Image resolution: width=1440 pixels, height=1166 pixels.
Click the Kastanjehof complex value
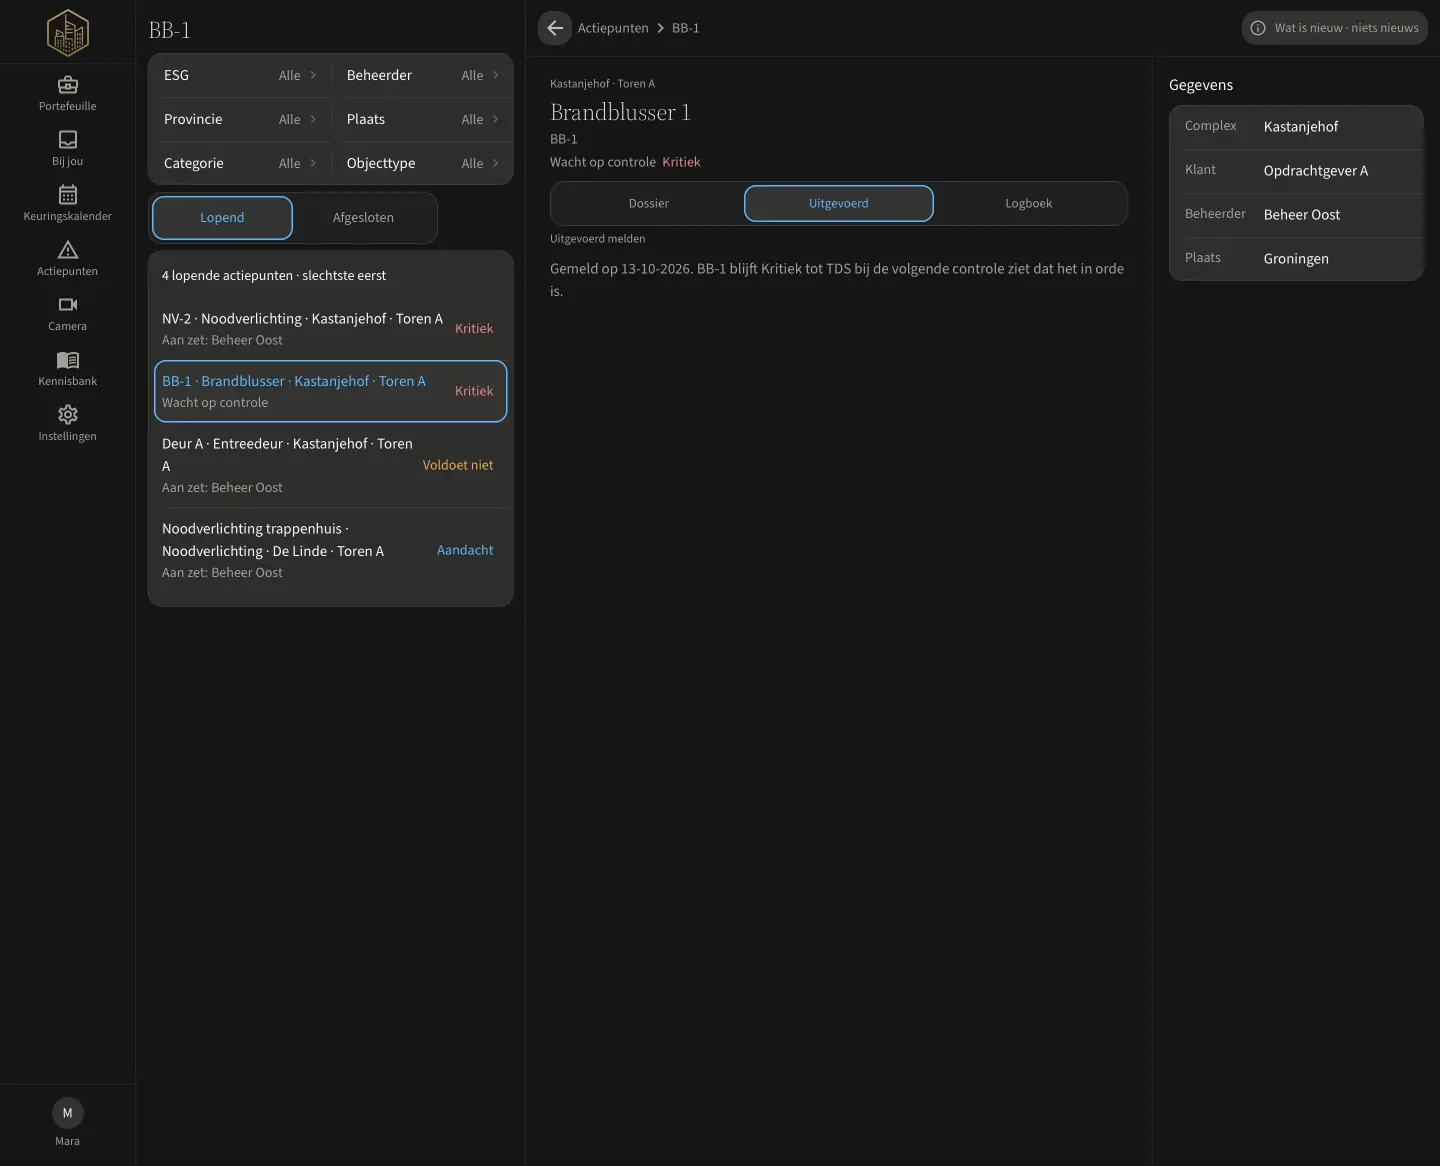tap(1300, 127)
